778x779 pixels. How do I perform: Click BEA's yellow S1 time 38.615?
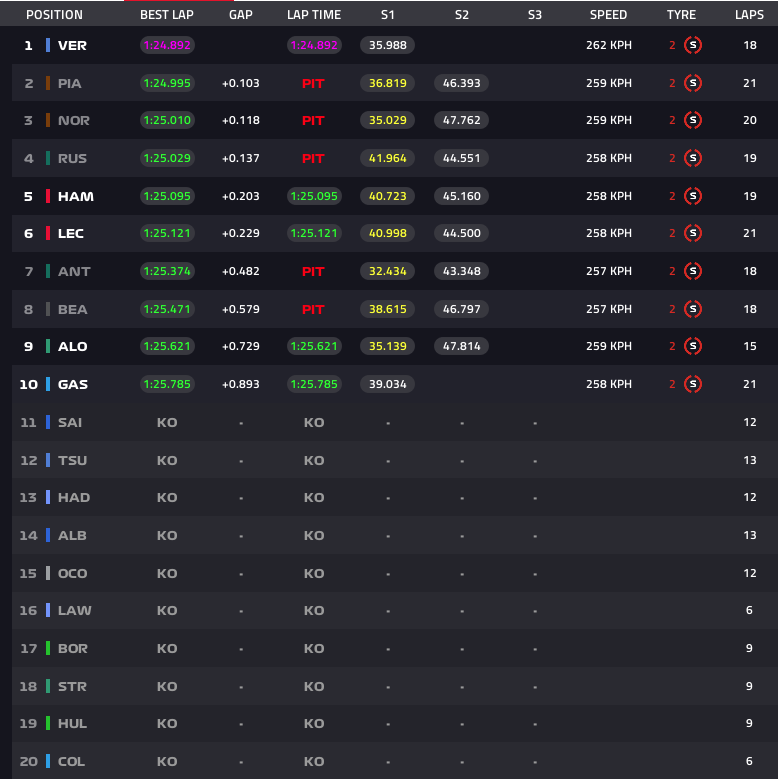(x=388, y=309)
